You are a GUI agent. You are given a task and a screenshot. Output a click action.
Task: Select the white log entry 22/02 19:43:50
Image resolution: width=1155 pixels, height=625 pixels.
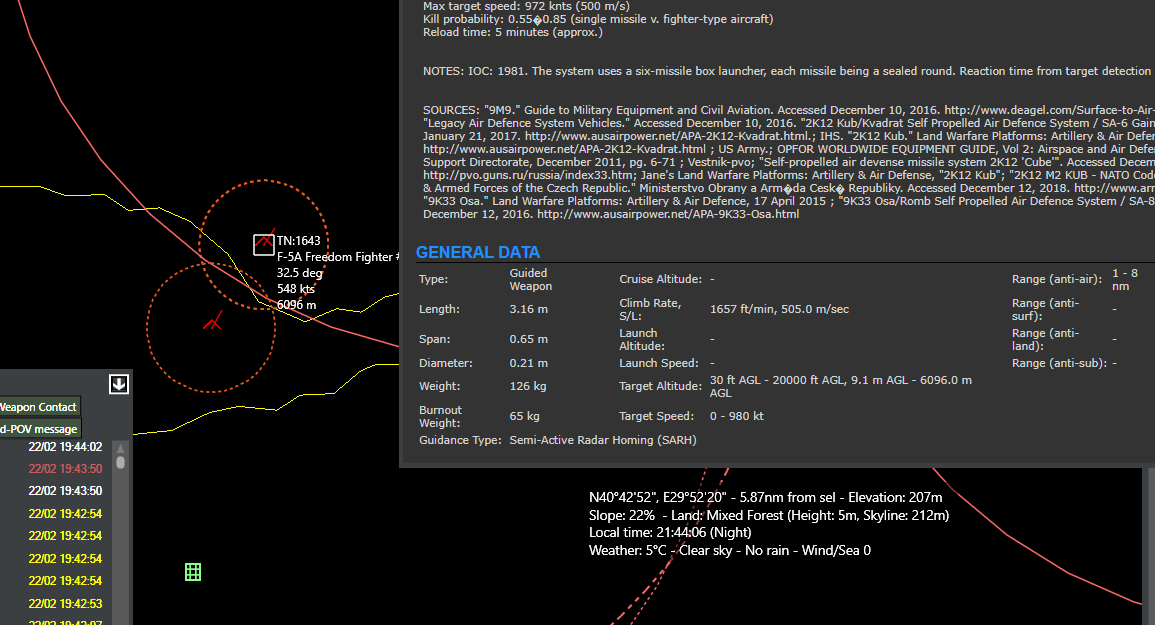click(65, 491)
